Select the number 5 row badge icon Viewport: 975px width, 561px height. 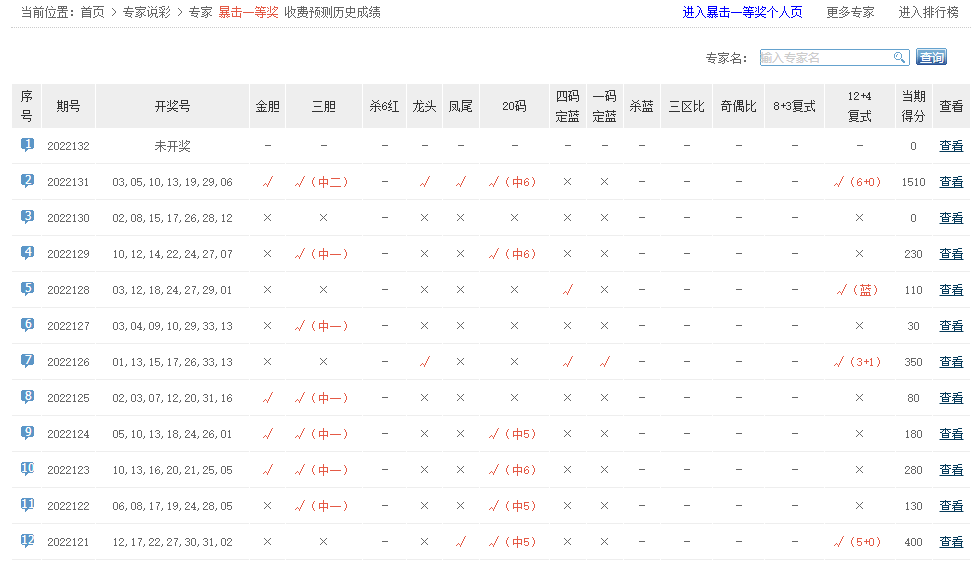27,289
